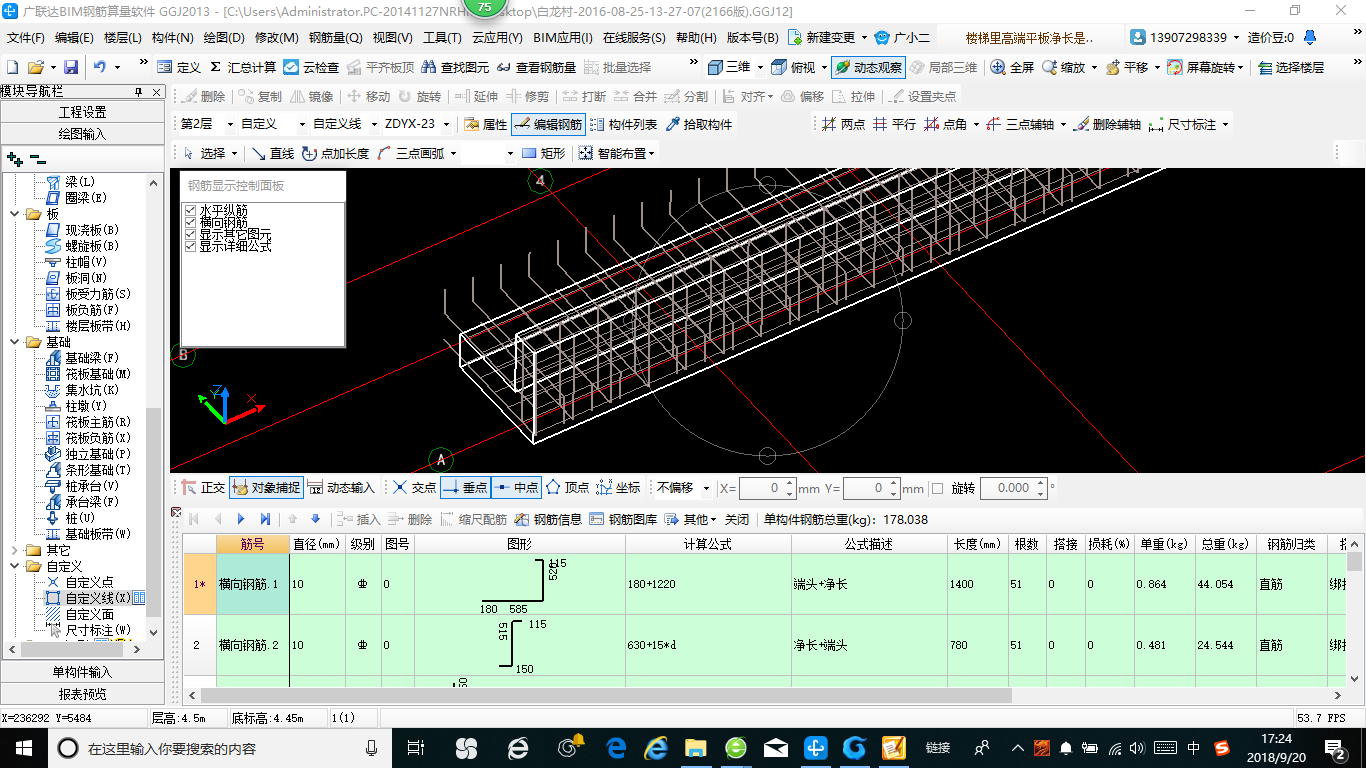
Task: Click horizontal scrollbar of rebar table
Action: pyautogui.click(x=606, y=695)
